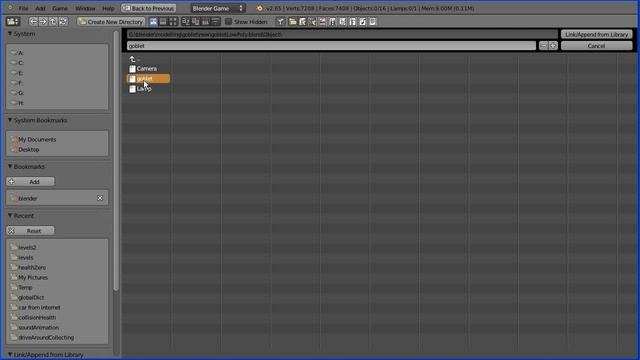The width and height of the screenshot is (640, 360).
Task: Open recent folder healthZero
Action: 32,267
